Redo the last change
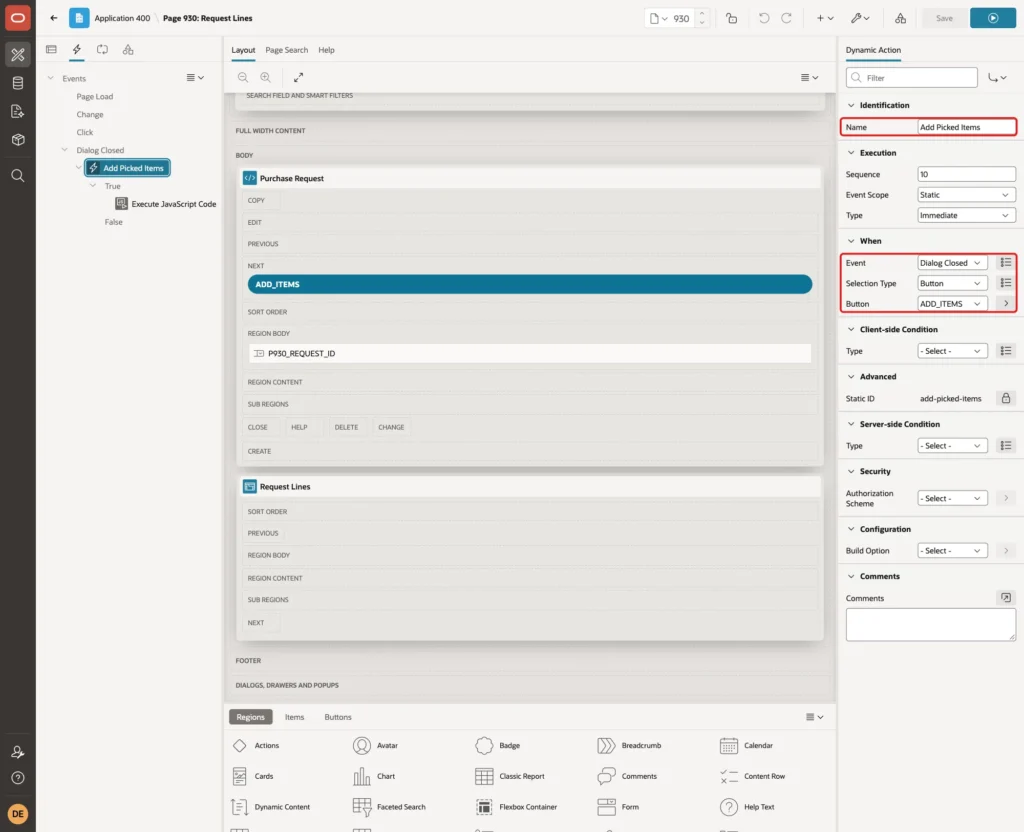The height and width of the screenshot is (832, 1024). [x=786, y=18]
